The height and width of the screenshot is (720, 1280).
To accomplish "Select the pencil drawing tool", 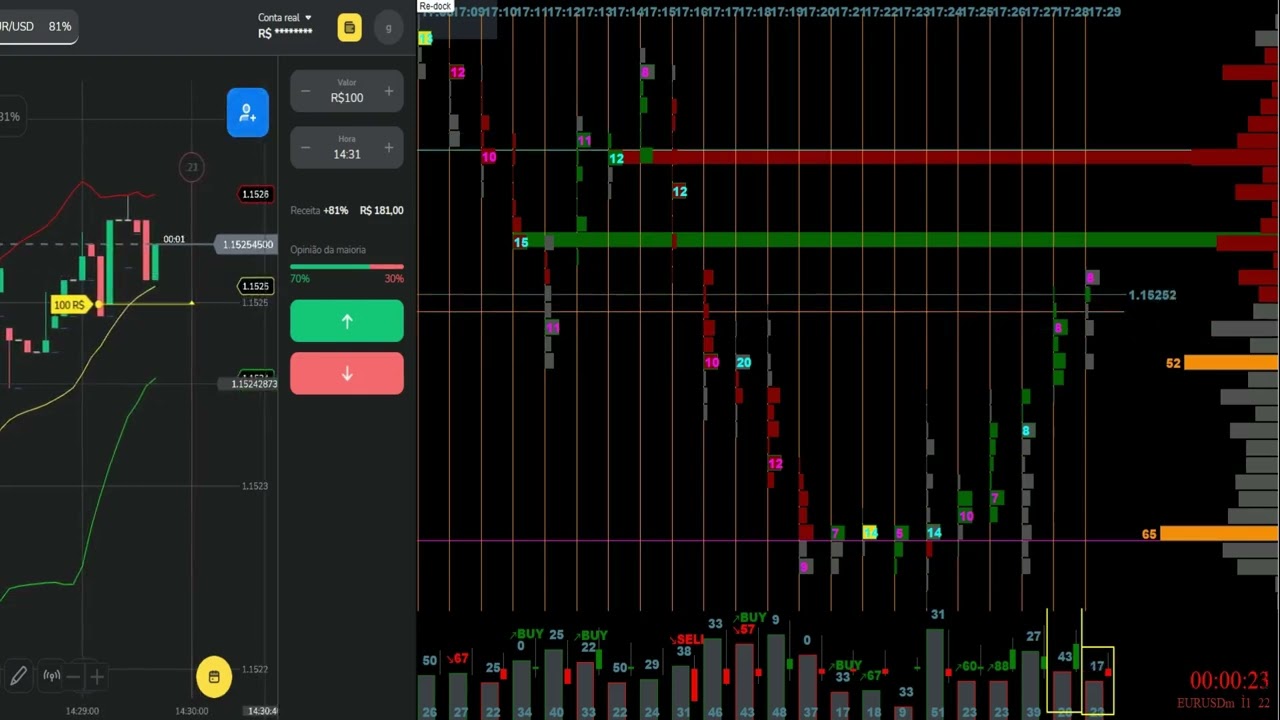I will 18,677.
